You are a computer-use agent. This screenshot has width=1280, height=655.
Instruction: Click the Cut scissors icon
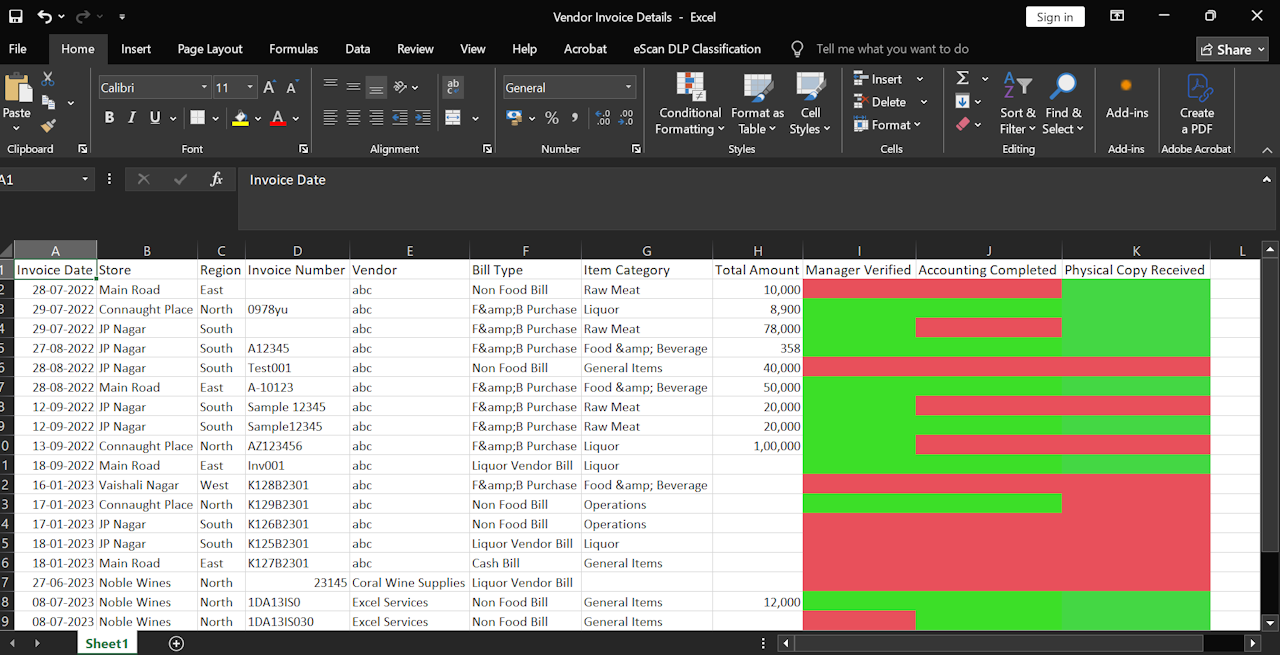48,79
